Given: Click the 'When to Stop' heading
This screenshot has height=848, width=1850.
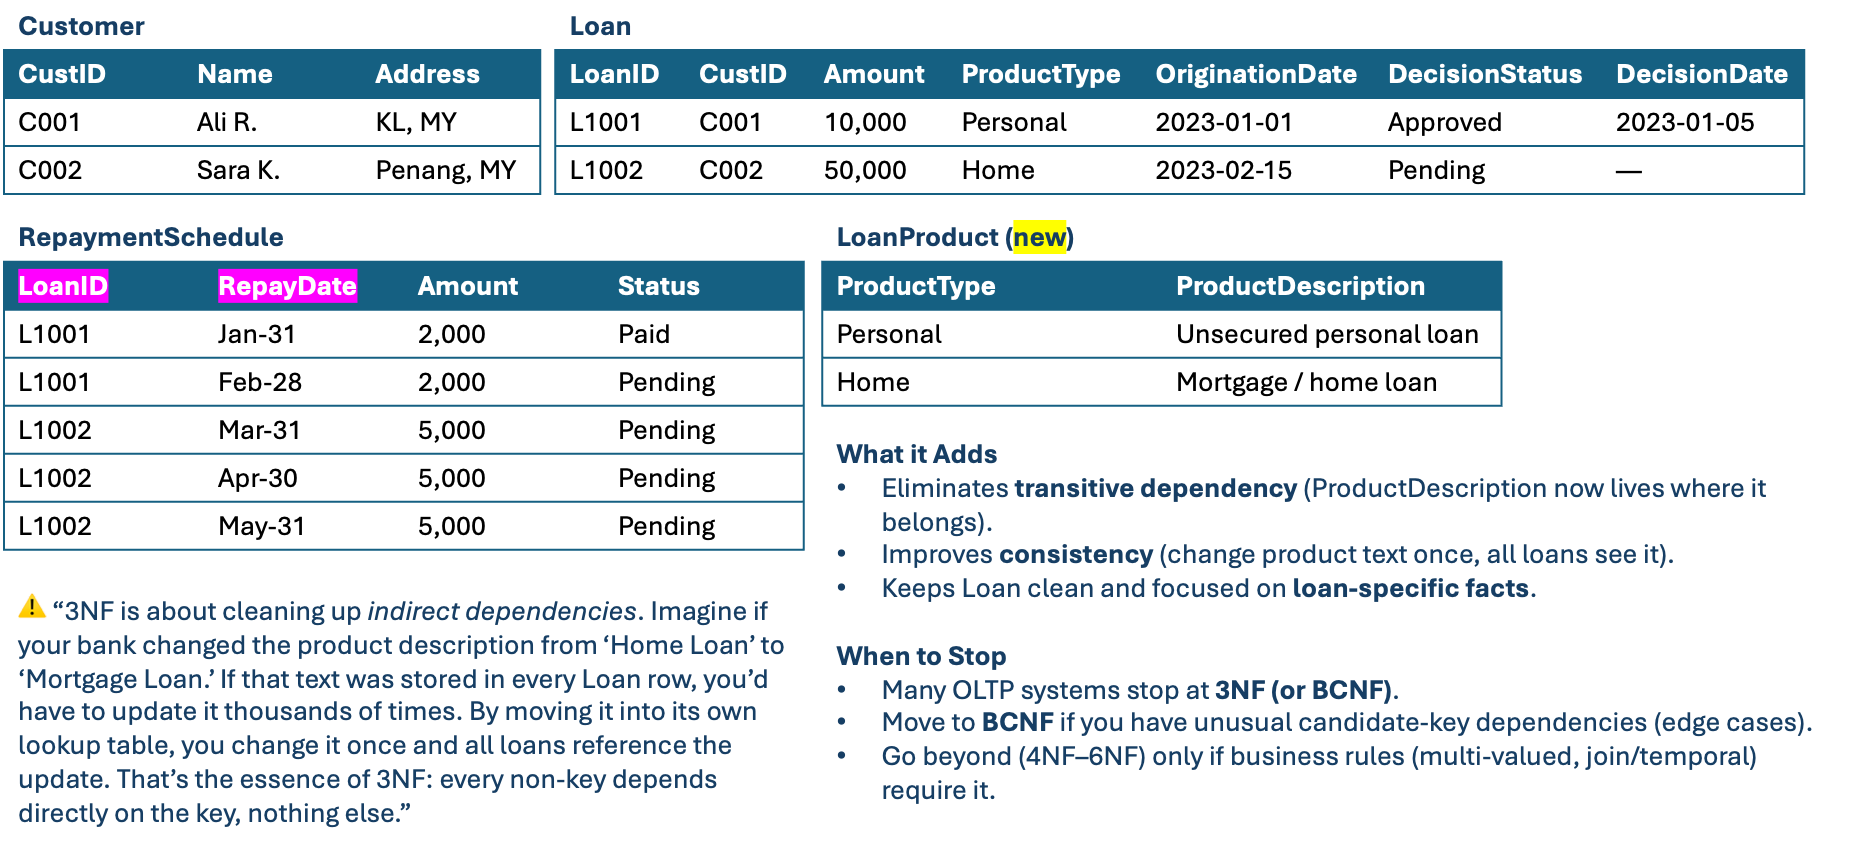Looking at the screenshot, I should (x=921, y=656).
